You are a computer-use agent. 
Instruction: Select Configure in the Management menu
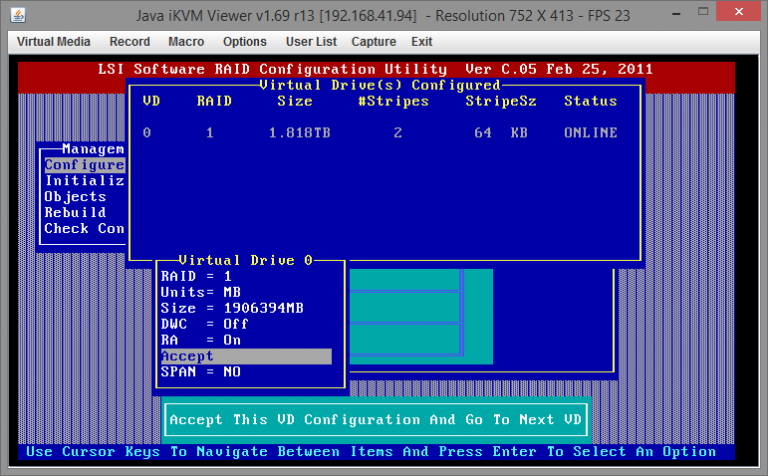pos(84,165)
